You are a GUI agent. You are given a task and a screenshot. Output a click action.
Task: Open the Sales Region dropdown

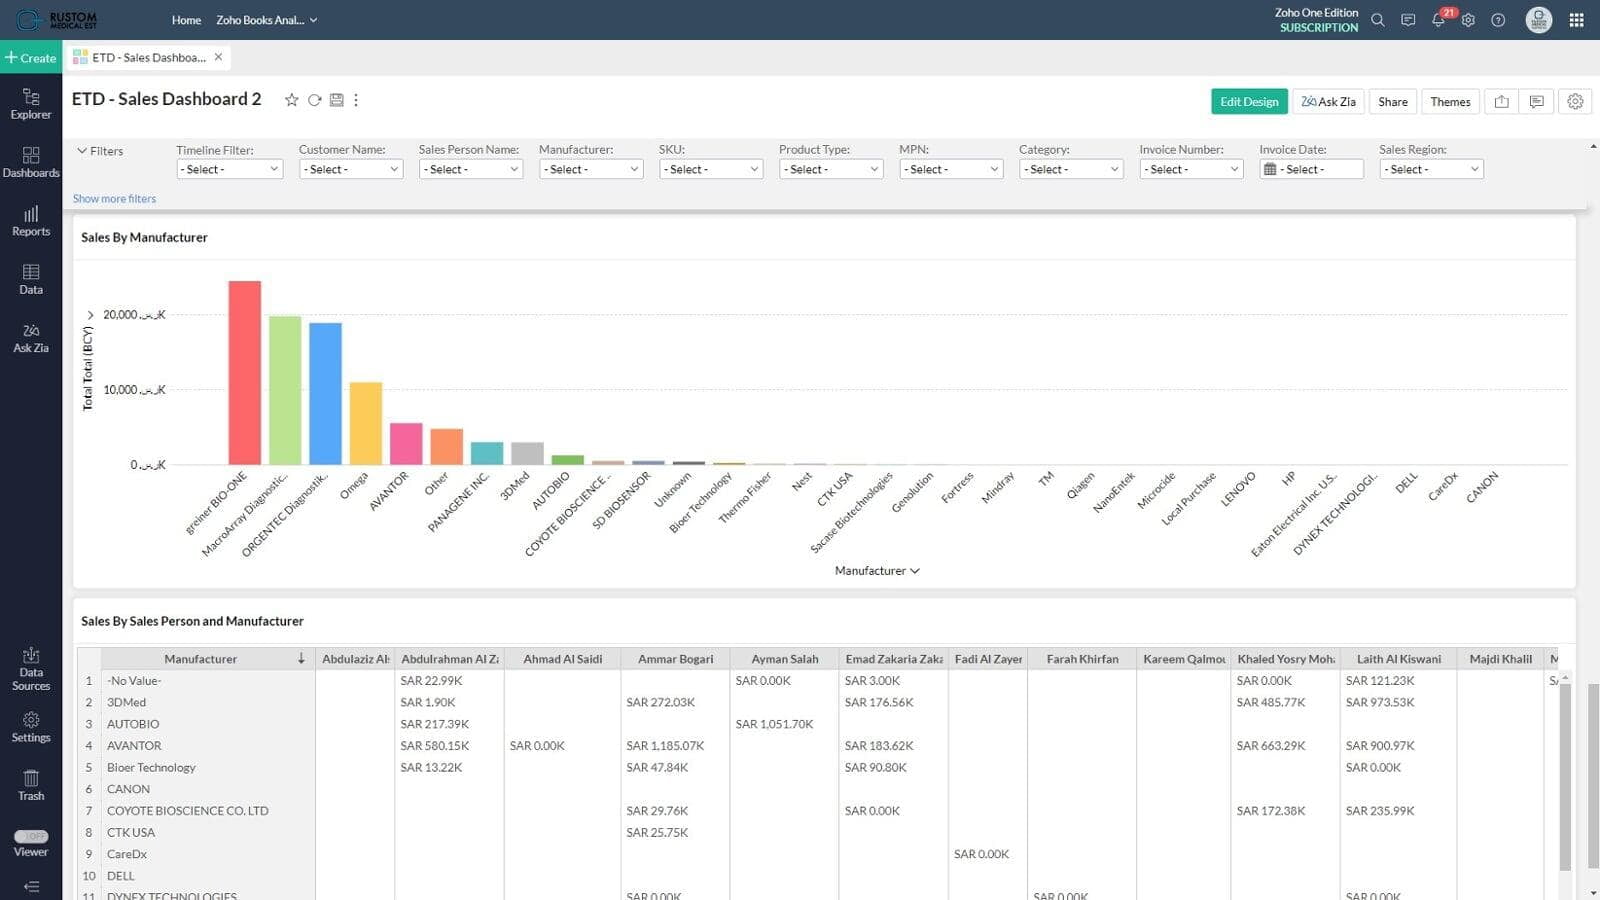tap(1430, 169)
